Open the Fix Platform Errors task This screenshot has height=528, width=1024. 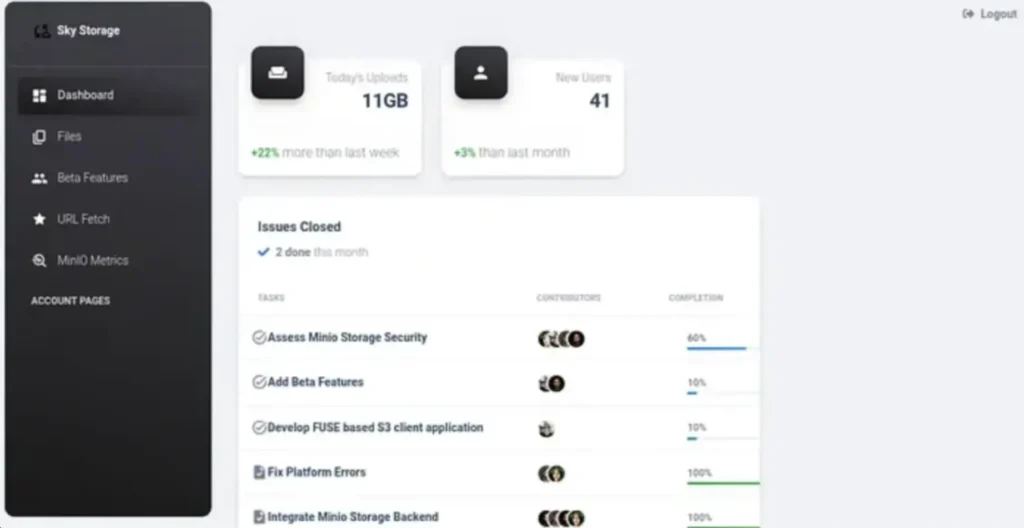pos(316,472)
